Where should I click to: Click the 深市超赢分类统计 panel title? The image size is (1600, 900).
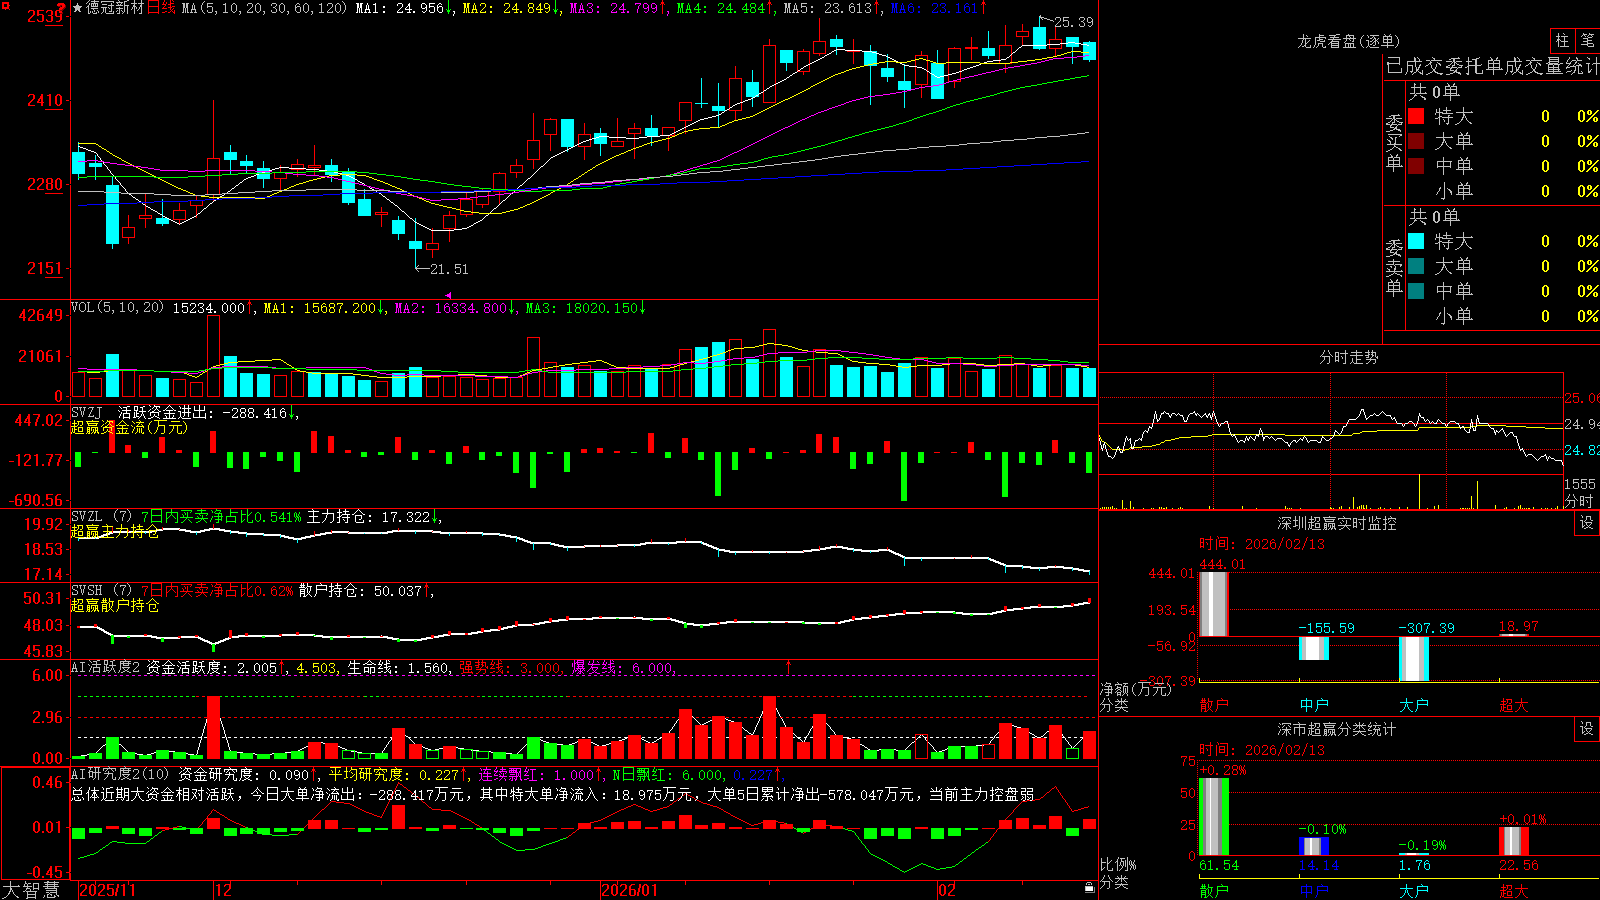[x=1336, y=729]
